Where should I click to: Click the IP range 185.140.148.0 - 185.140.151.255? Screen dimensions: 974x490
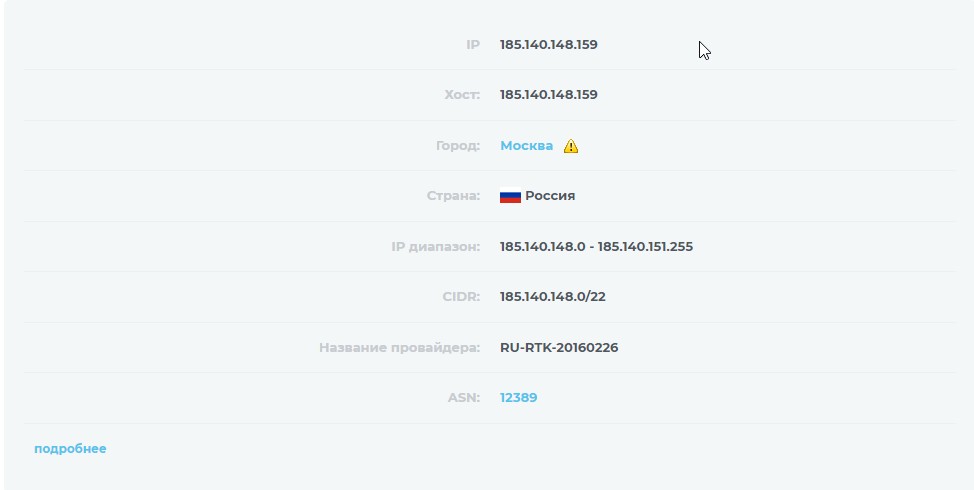click(x=596, y=247)
